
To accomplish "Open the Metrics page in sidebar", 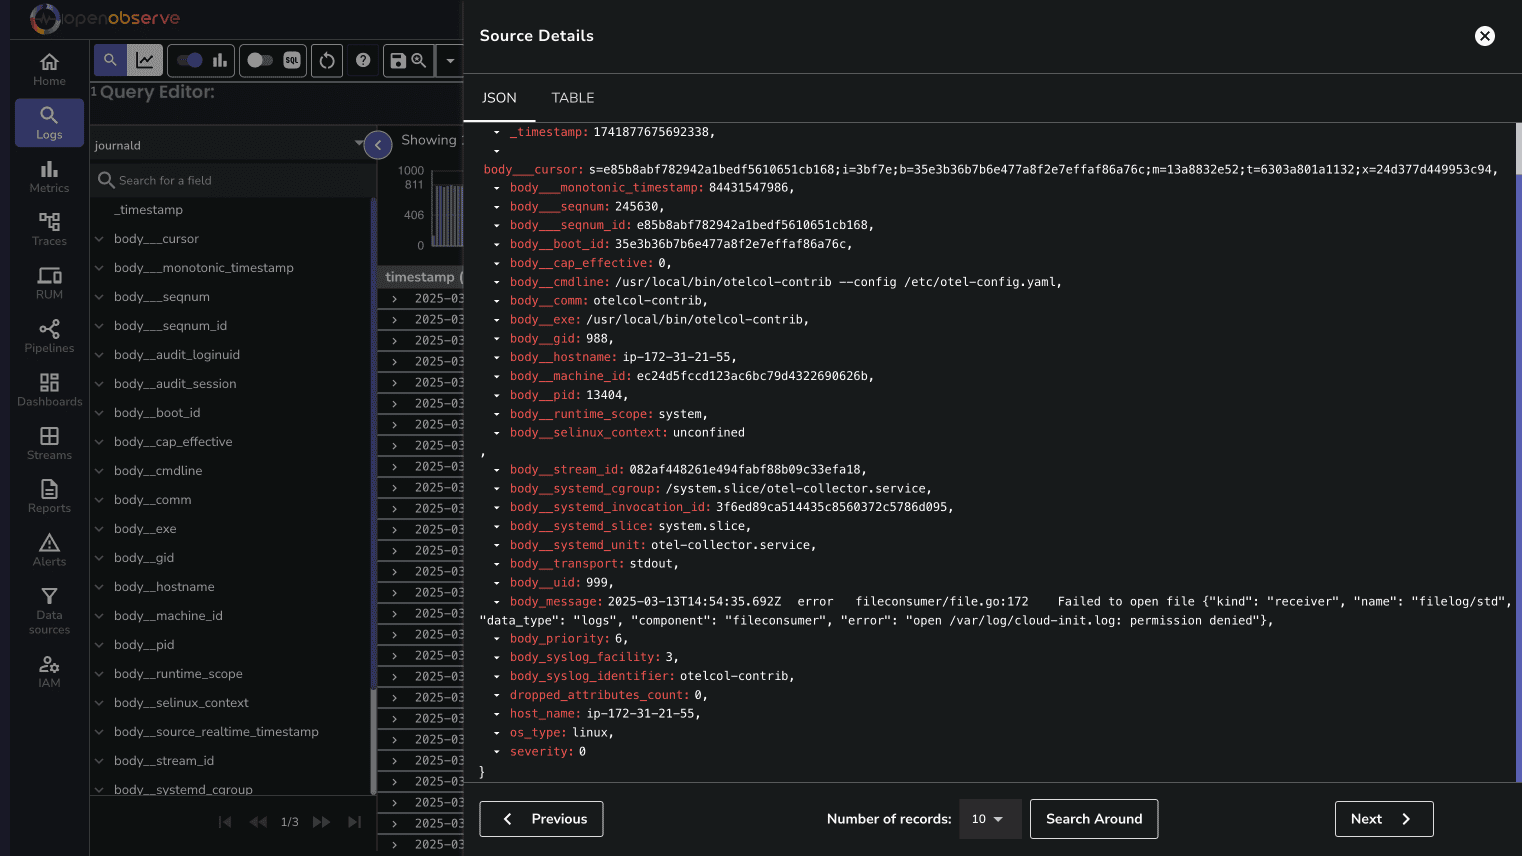I will (x=49, y=176).
